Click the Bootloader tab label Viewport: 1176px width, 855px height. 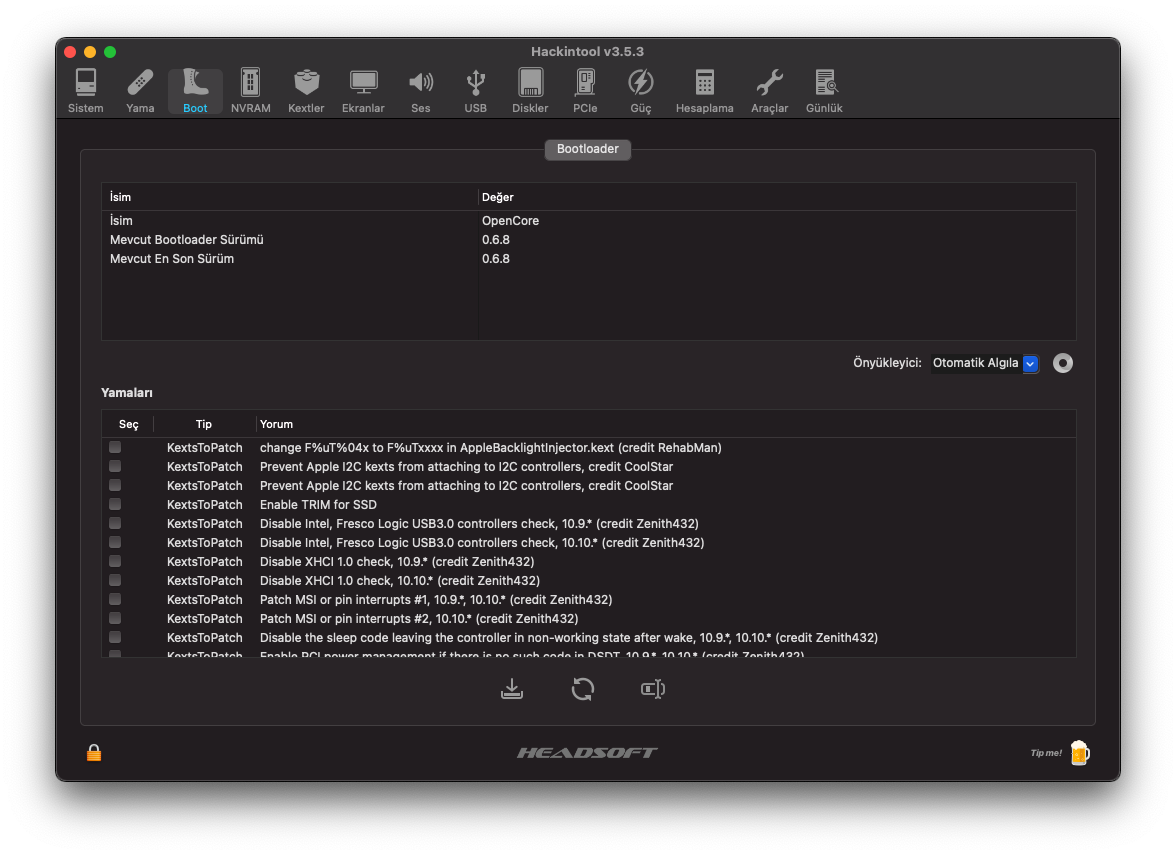point(587,149)
